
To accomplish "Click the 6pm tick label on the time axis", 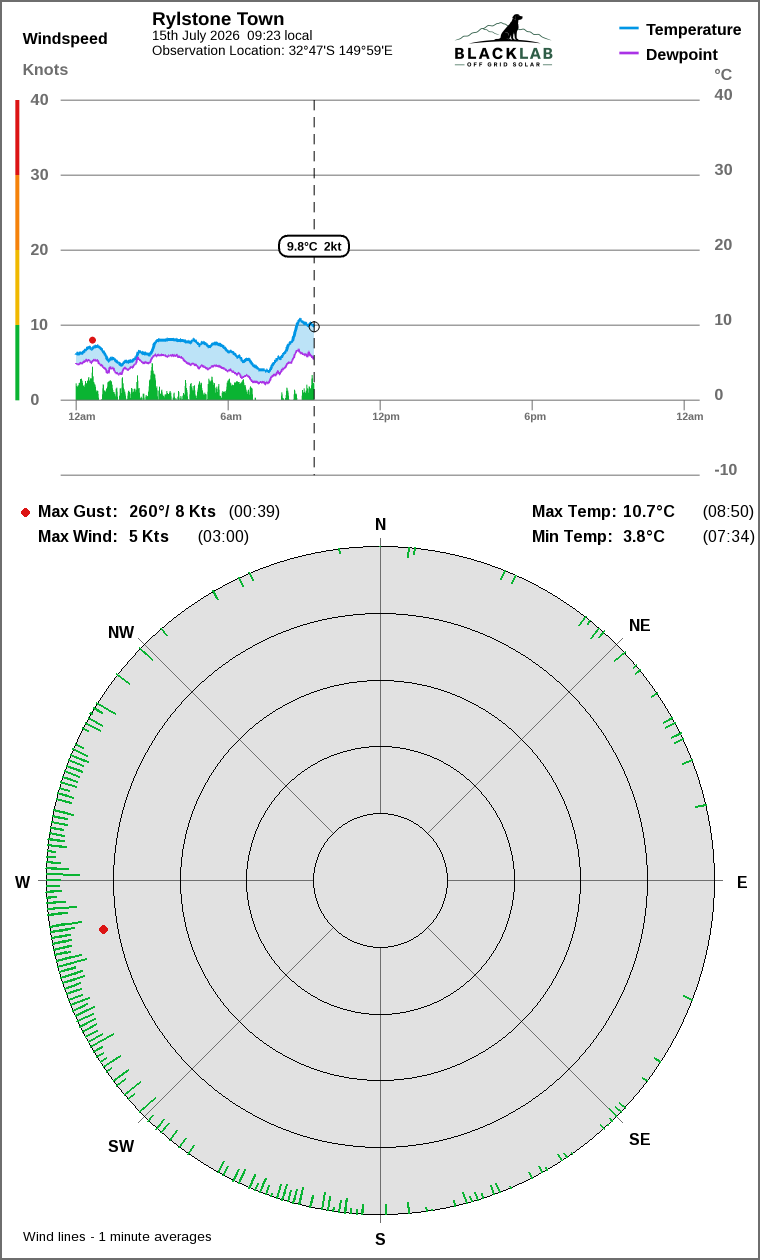I will point(535,417).
